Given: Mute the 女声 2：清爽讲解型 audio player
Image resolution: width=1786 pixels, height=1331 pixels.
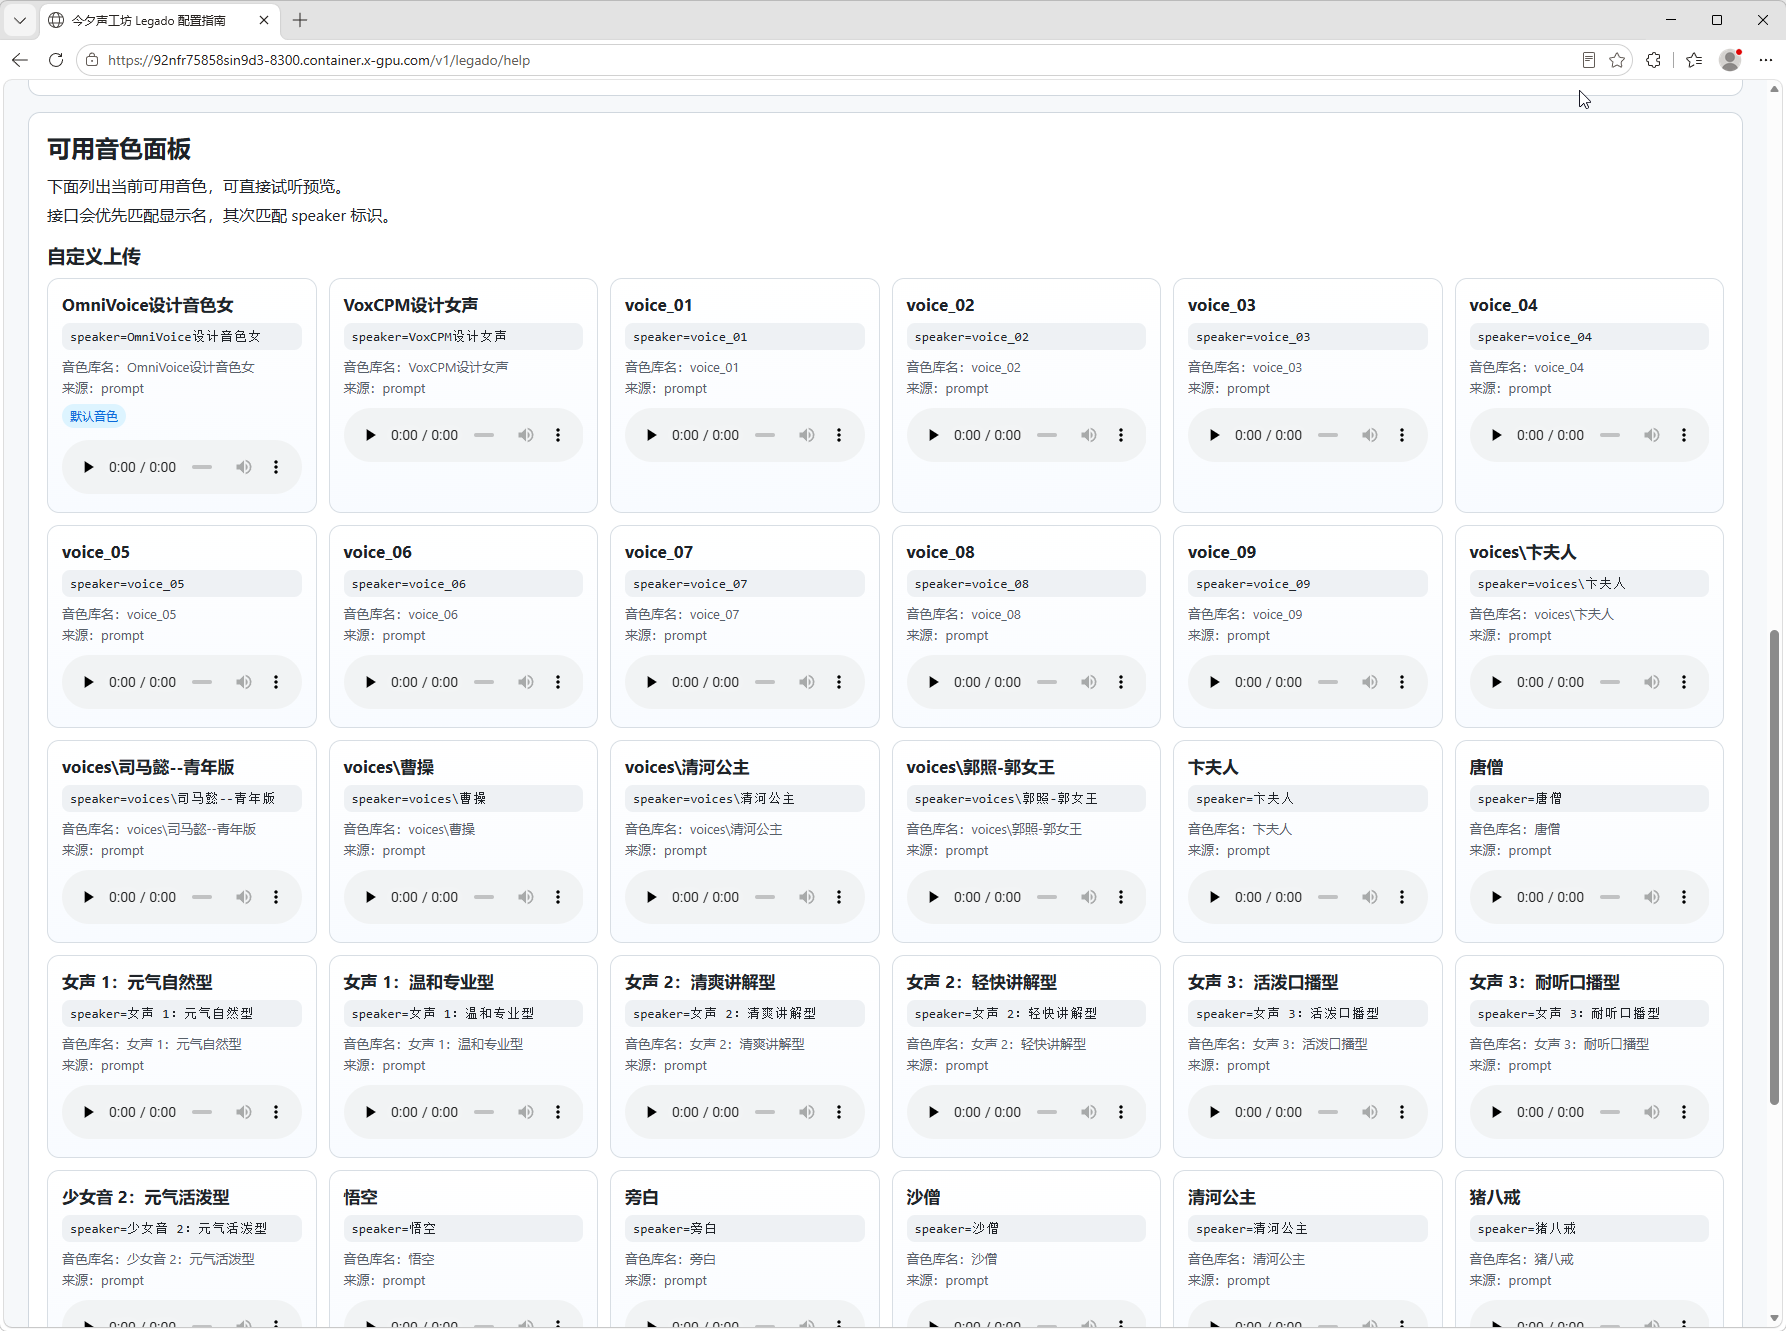Looking at the screenshot, I should [x=807, y=1112].
